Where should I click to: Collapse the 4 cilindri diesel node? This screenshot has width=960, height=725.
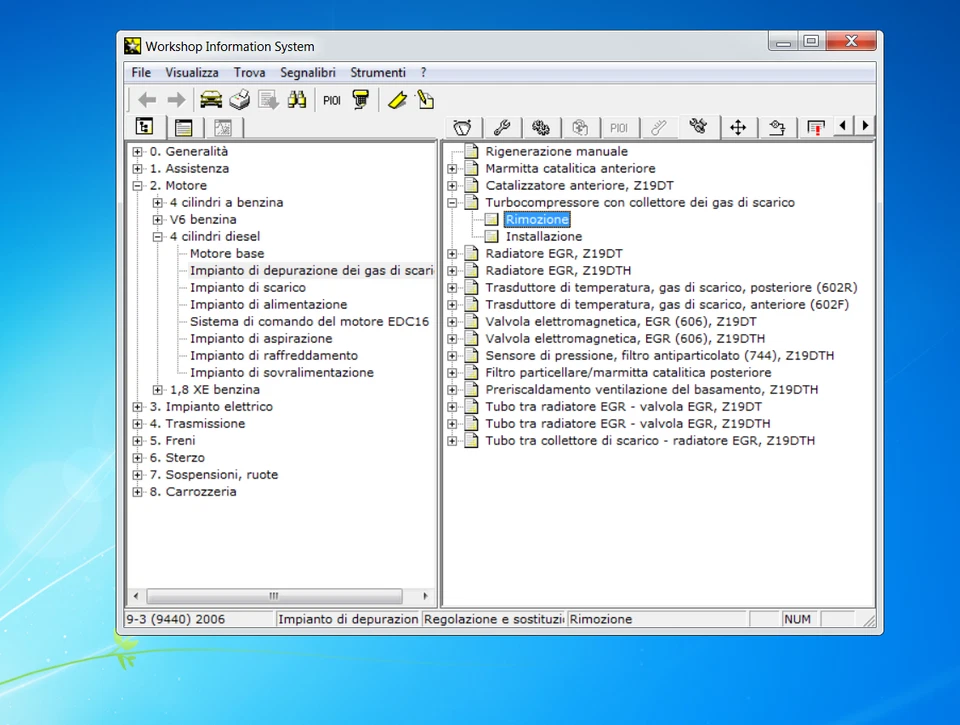157,237
